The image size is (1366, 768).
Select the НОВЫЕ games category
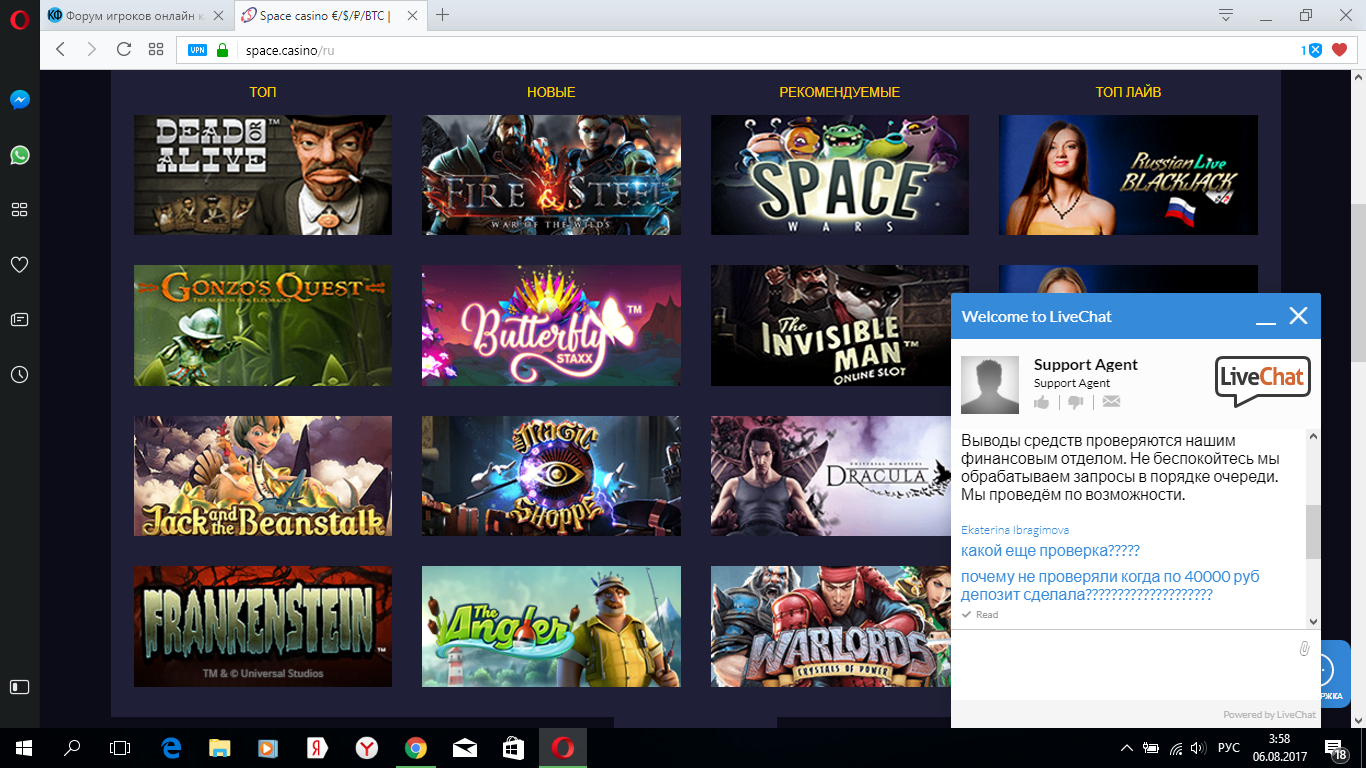point(551,92)
